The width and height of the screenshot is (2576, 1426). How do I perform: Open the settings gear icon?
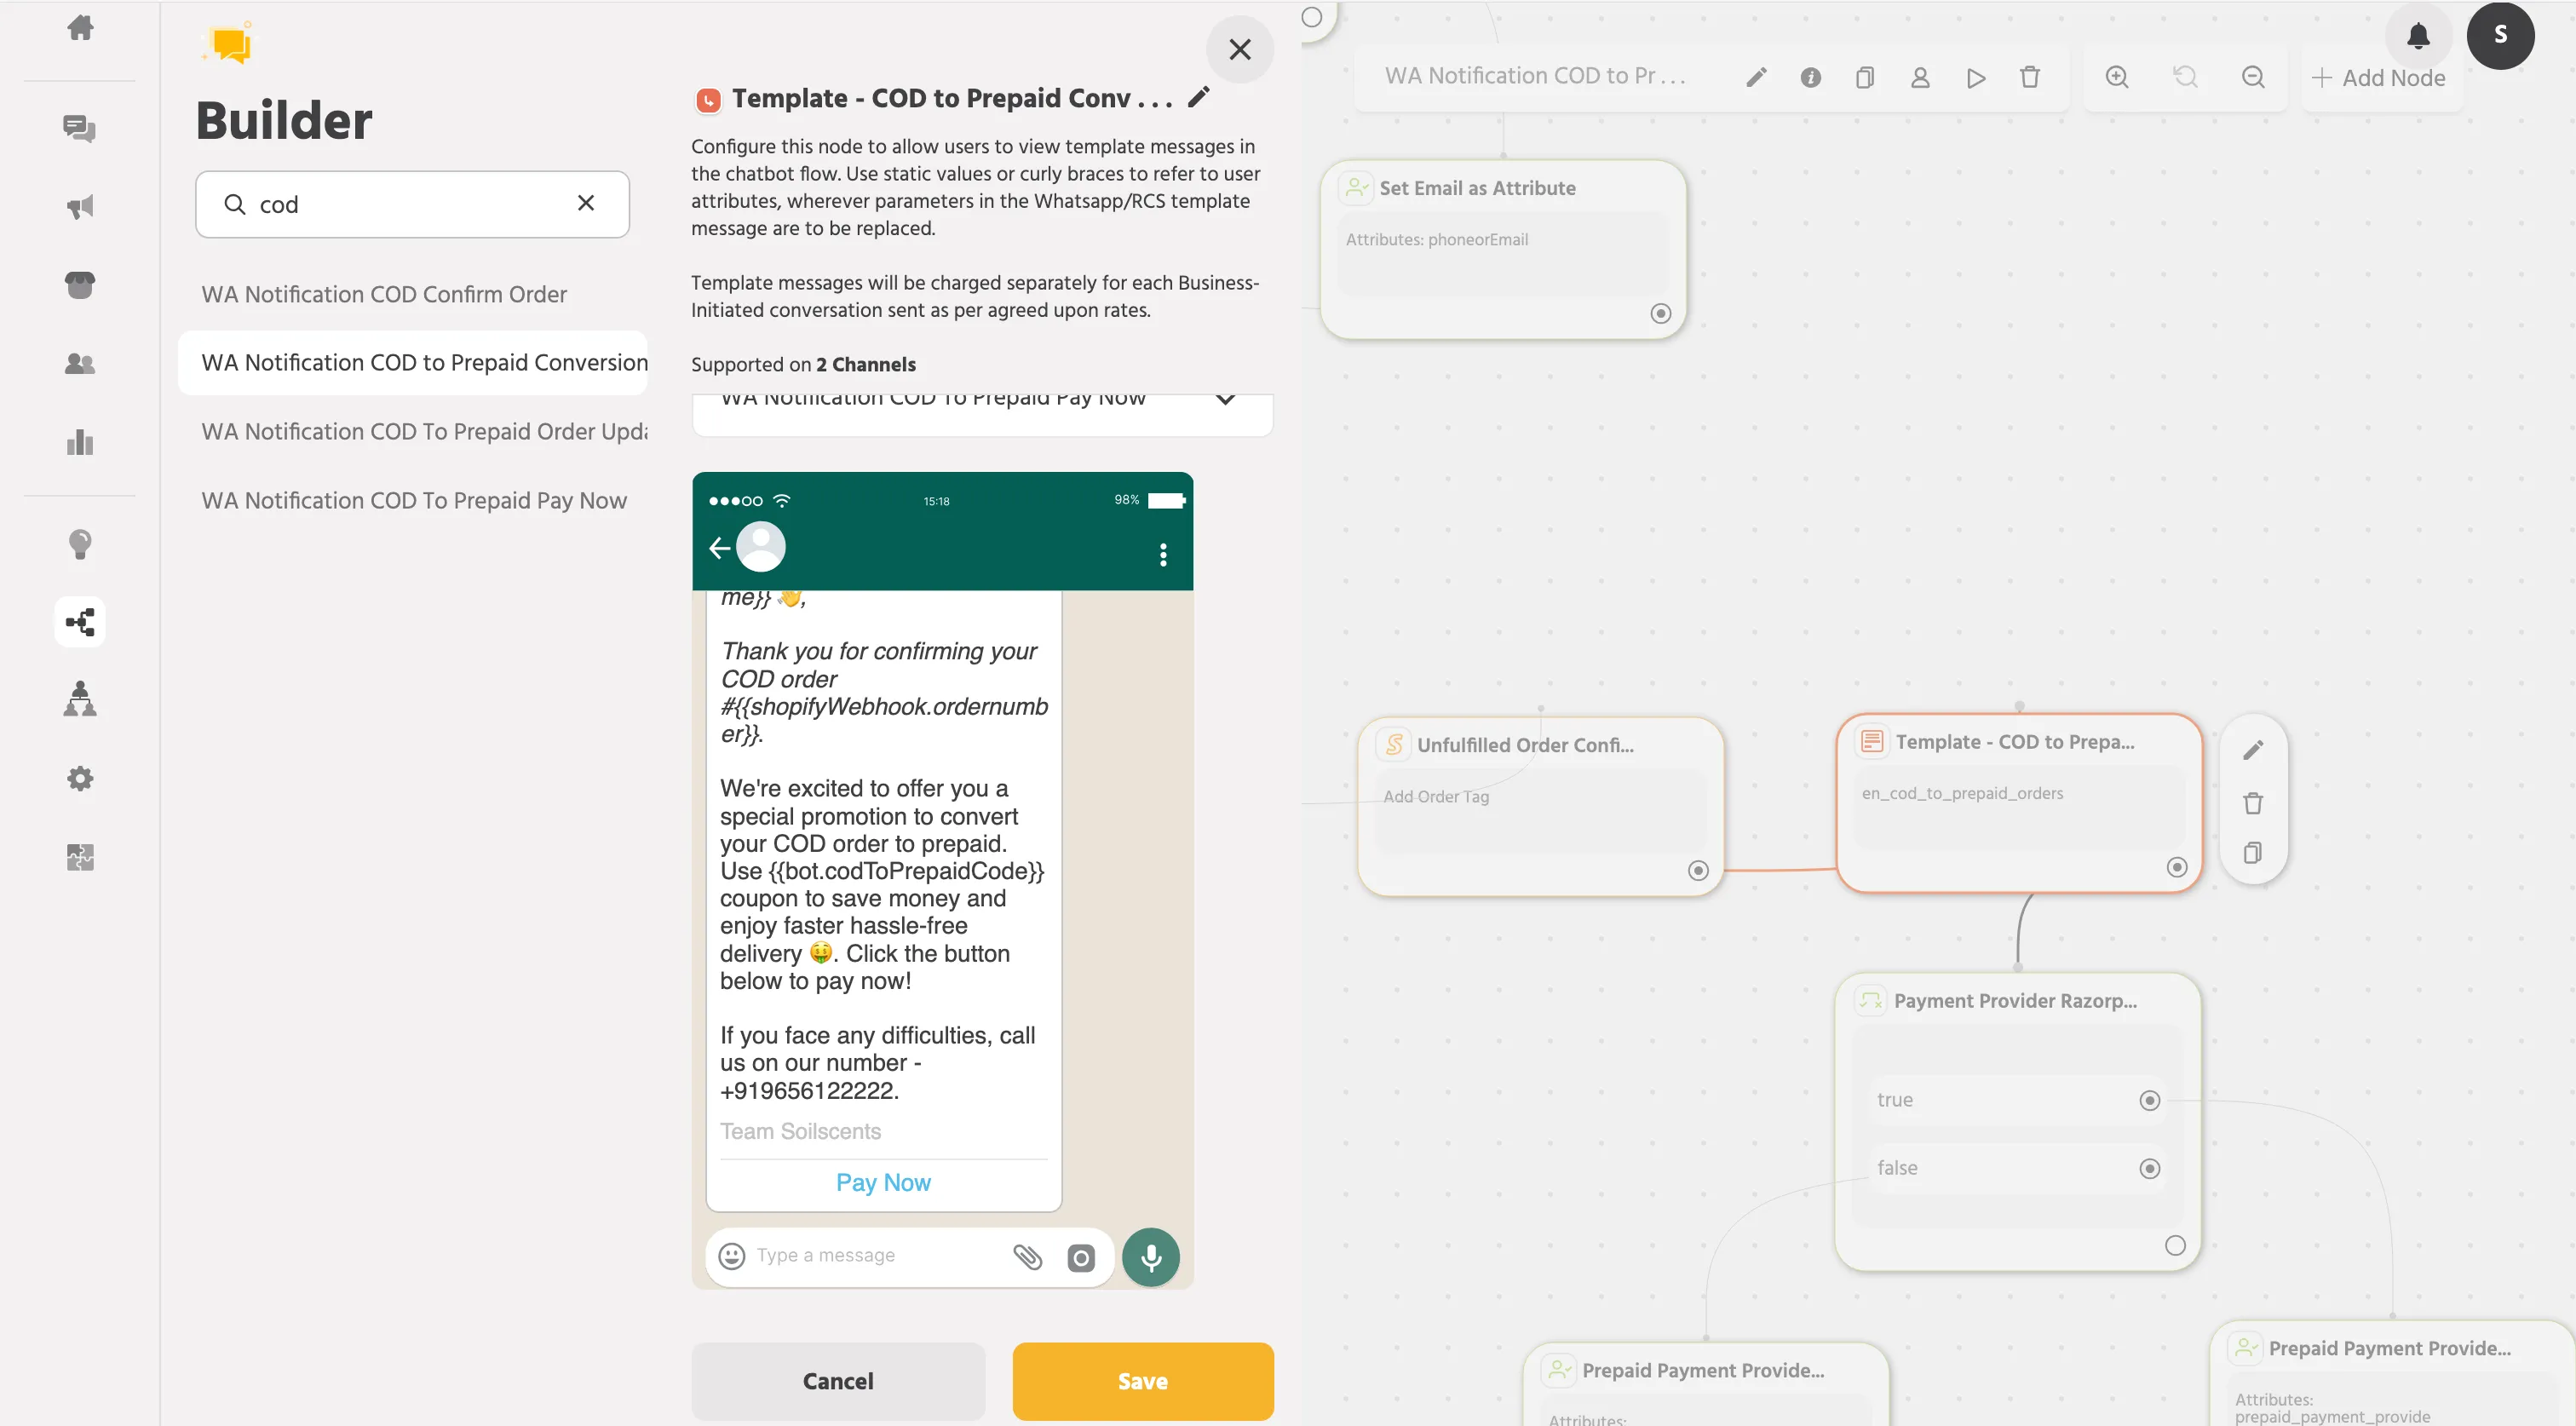pos(80,778)
